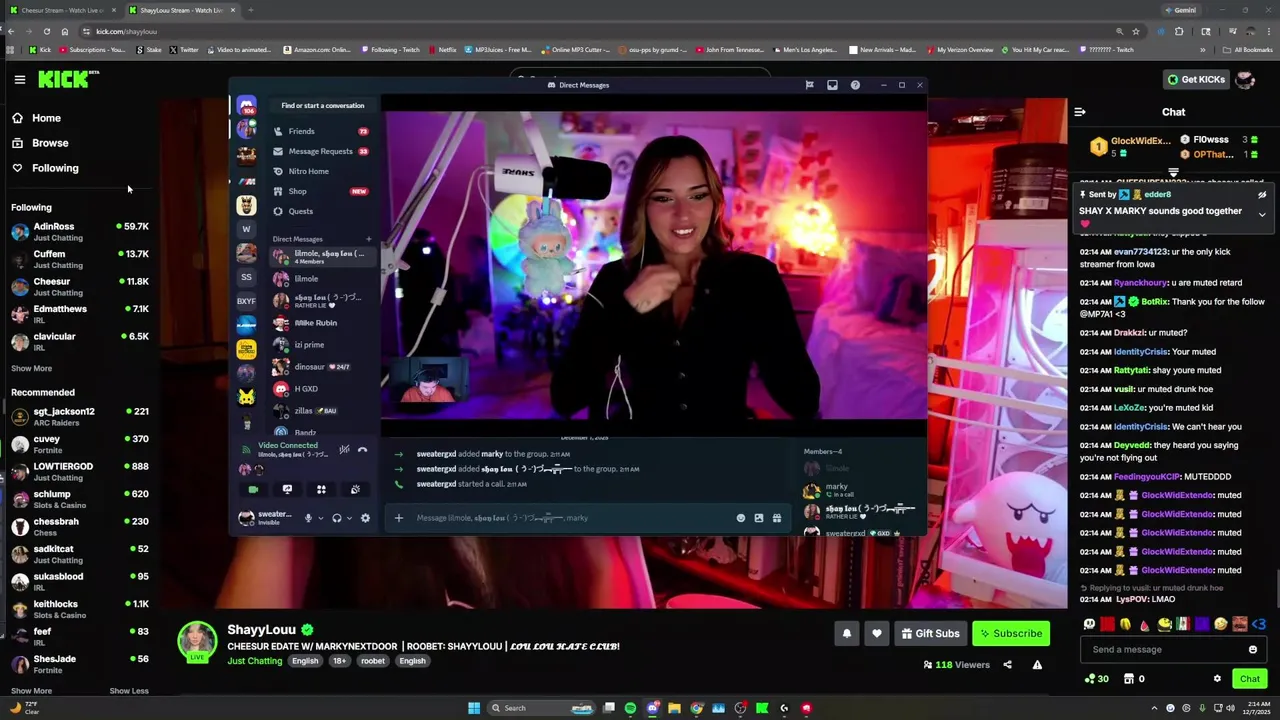This screenshot has height=720, width=1280.
Task: Open dinosaur direct message
Action: tap(321, 367)
